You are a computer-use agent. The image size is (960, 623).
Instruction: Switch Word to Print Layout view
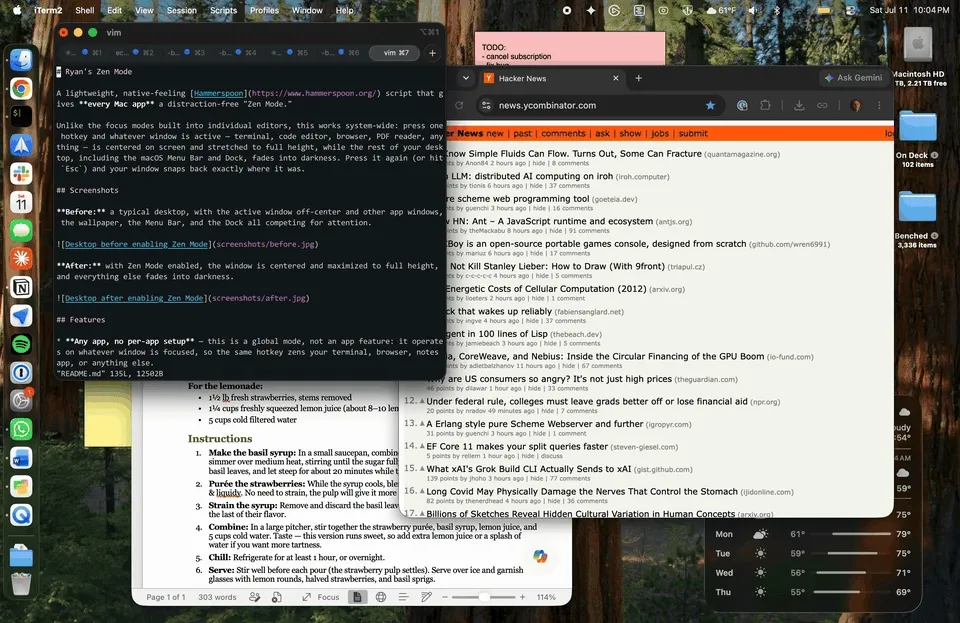click(x=357, y=597)
